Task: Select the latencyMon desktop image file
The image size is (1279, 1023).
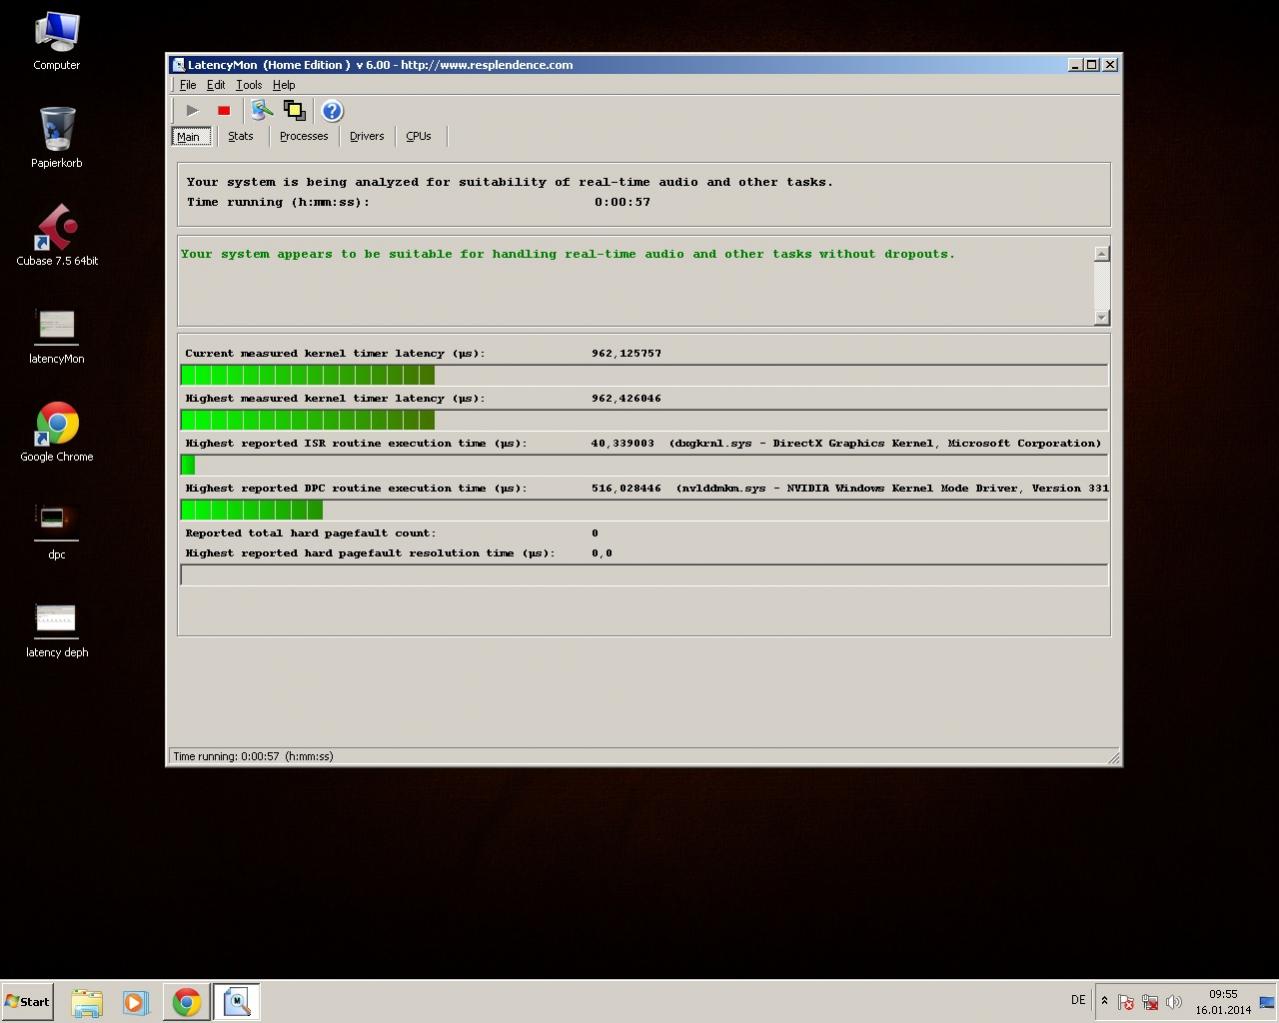Action: pyautogui.click(x=57, y=335)
